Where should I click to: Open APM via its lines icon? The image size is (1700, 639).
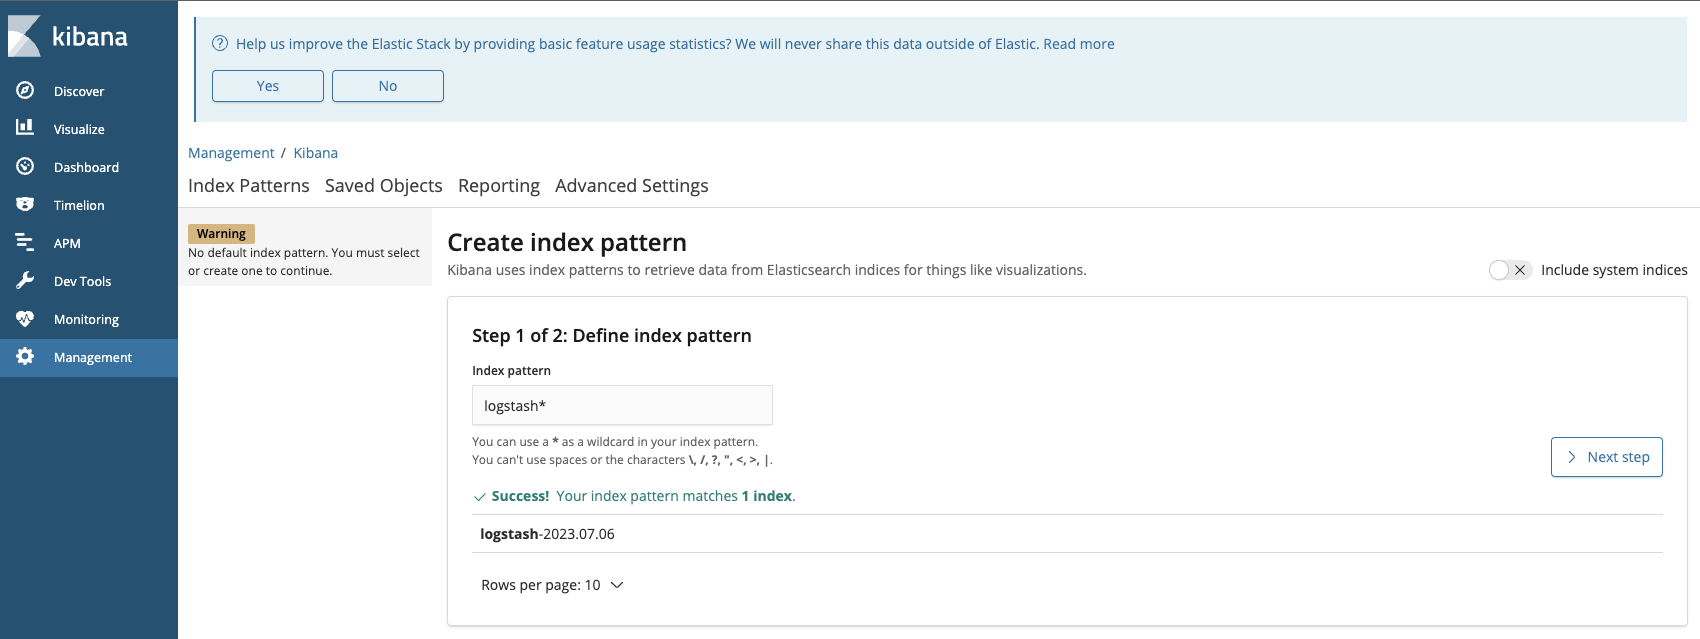point(25,242)
